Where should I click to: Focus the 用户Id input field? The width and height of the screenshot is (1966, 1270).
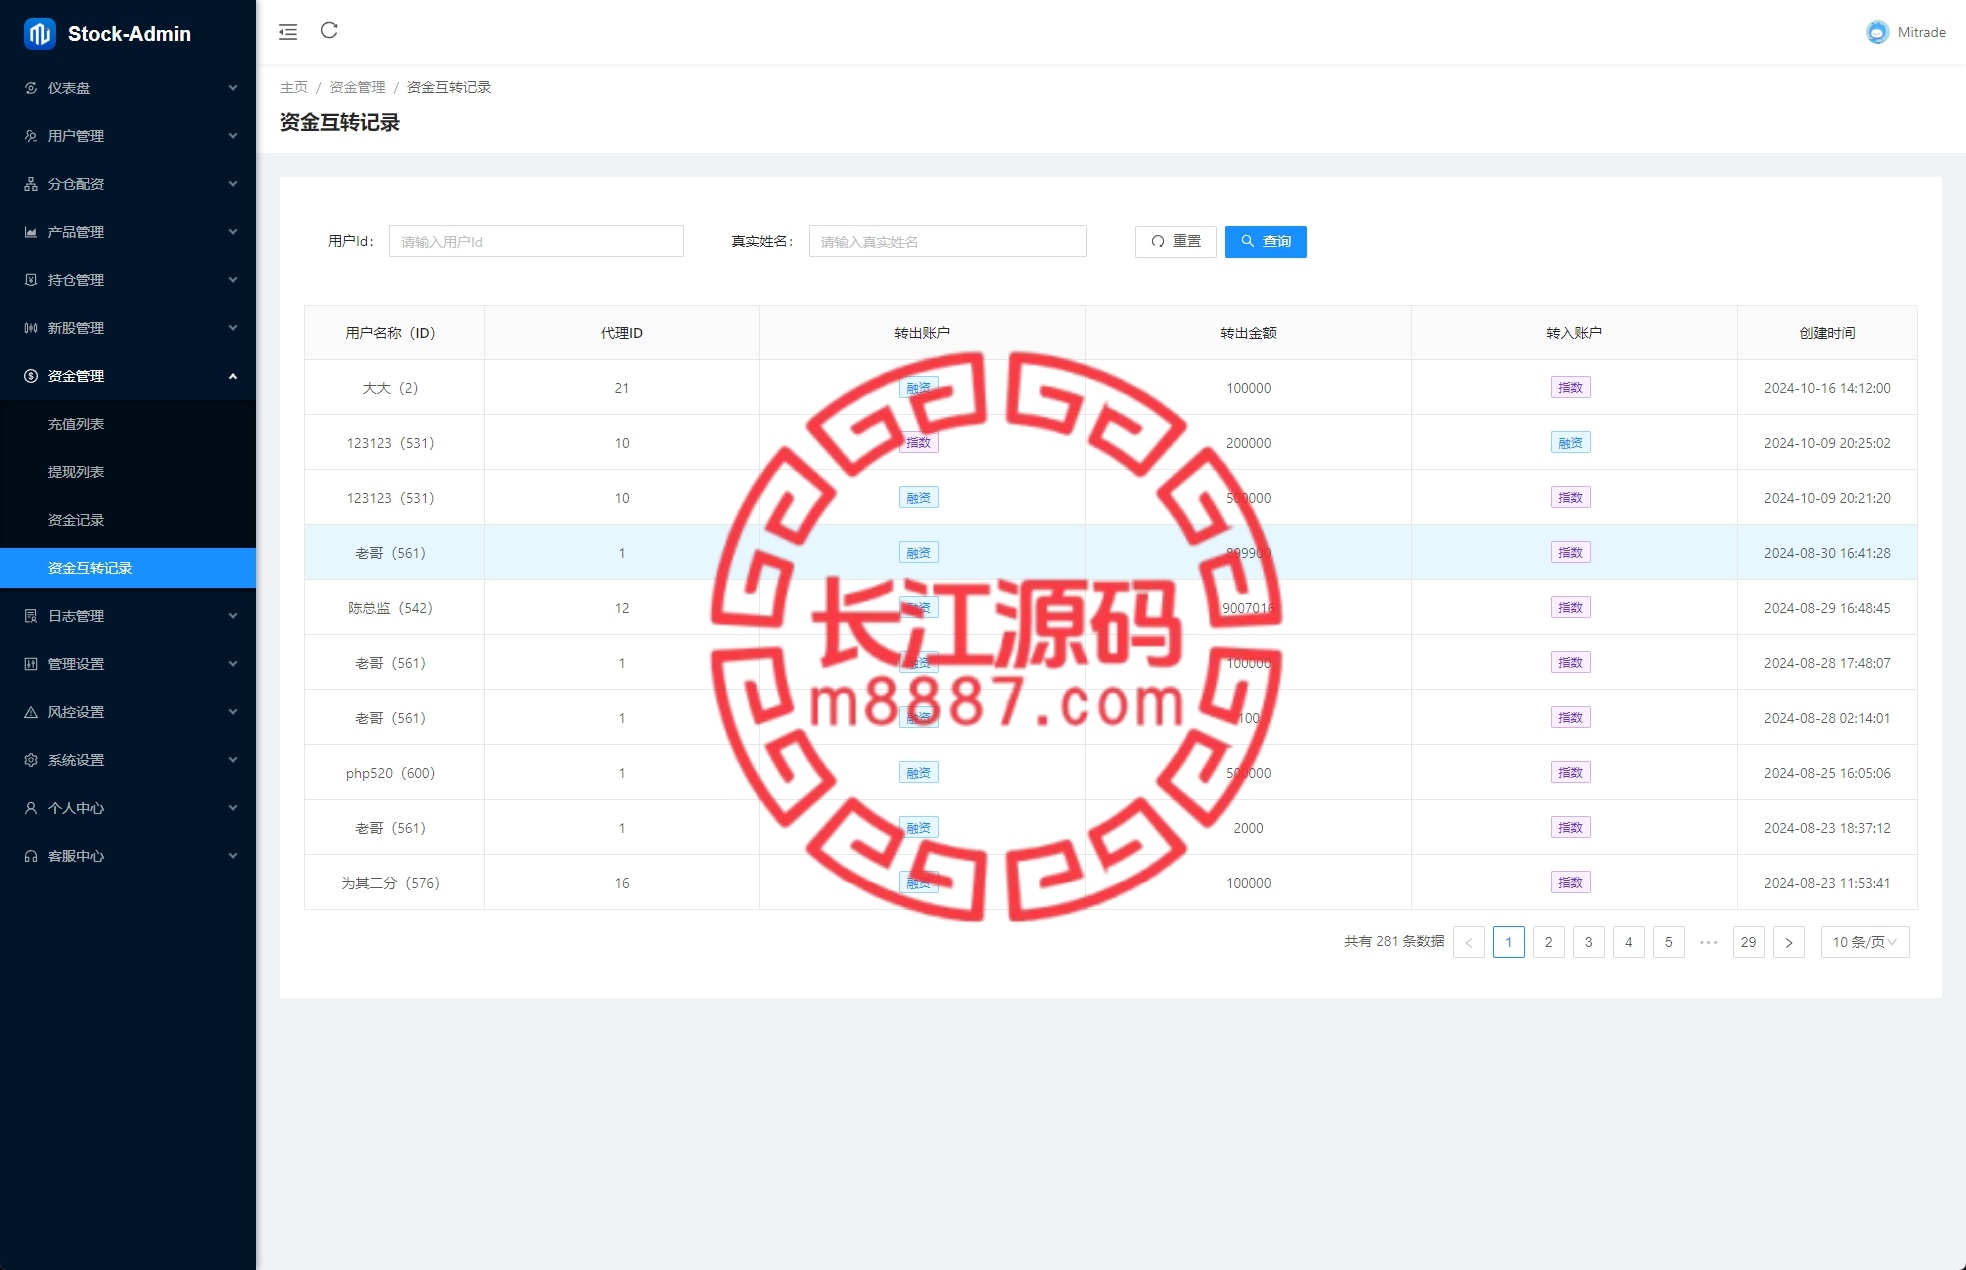click(x=536, y=241)
